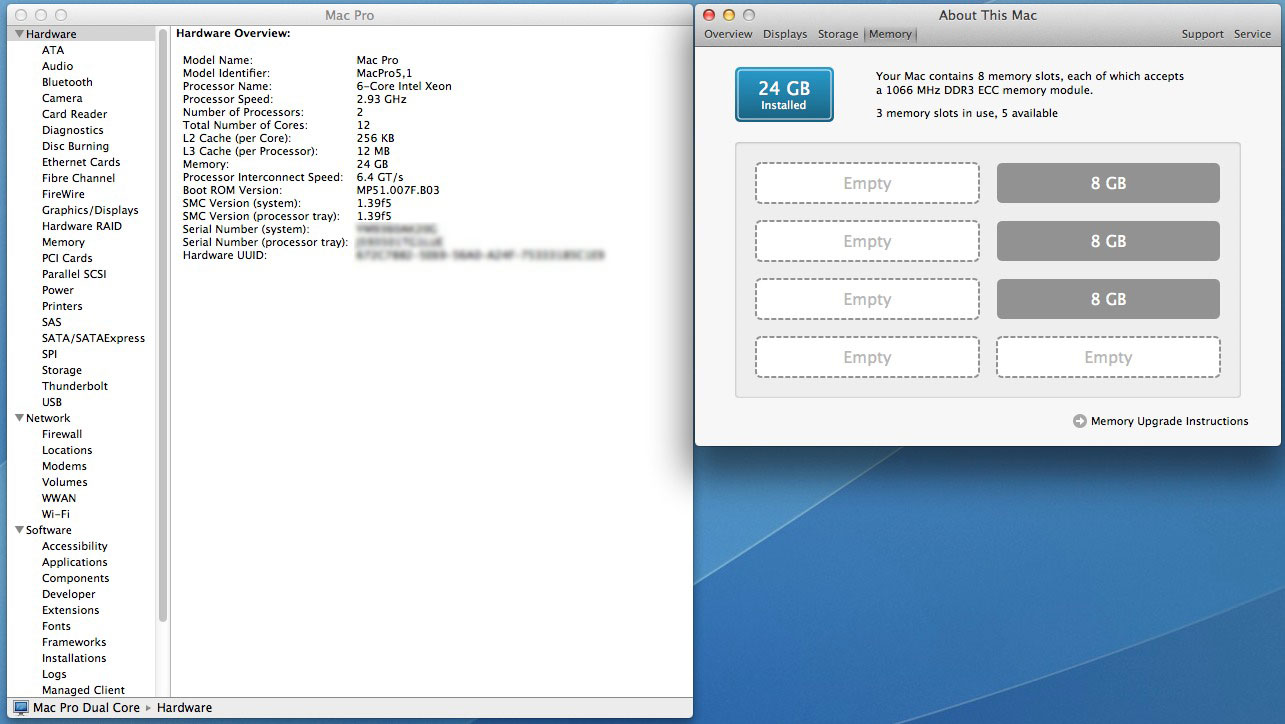Viewport: 1285px width, 724px height.
Task: Select Components under Software
Action: 76,578
